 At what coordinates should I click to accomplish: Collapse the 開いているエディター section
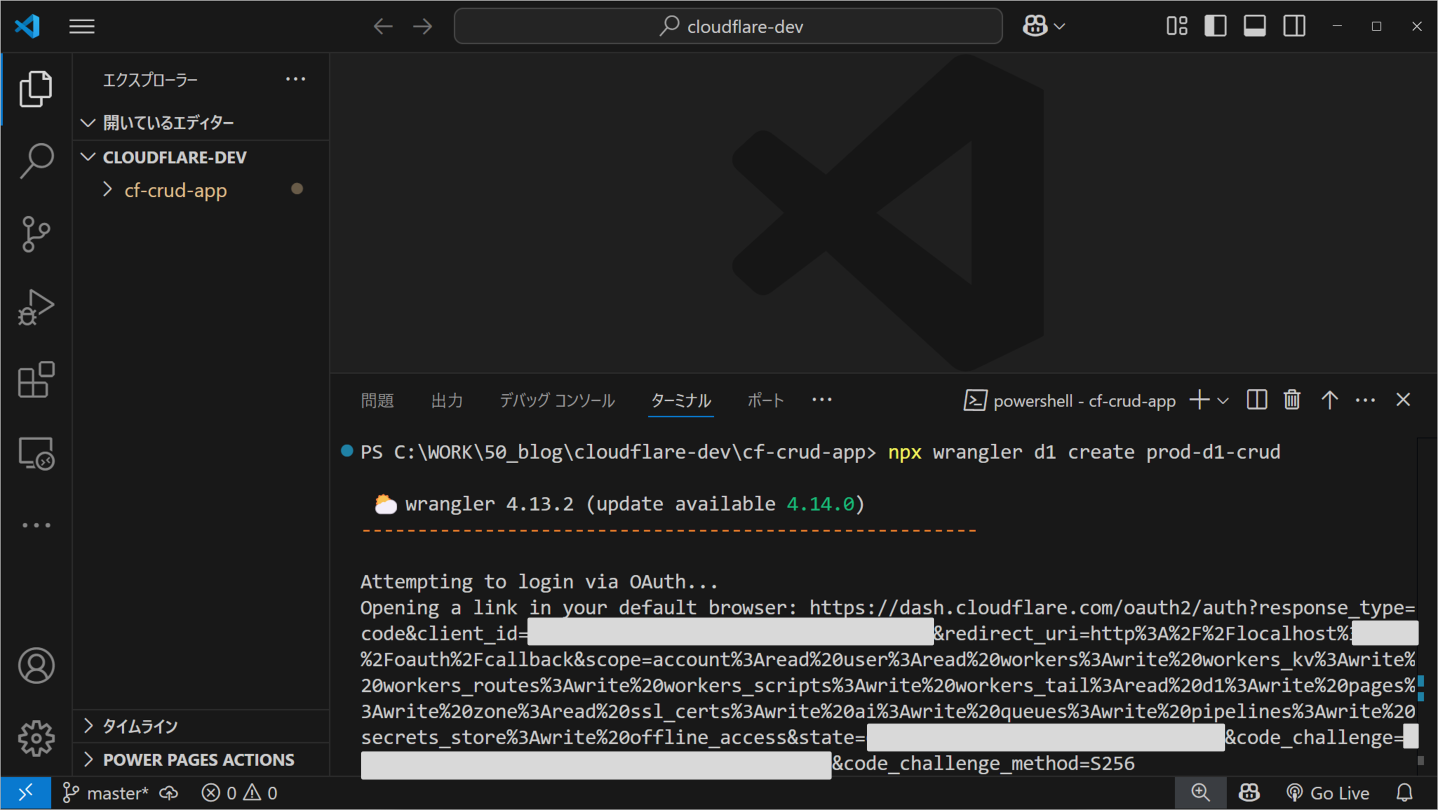pyautogui.click(x=201, y=123)
